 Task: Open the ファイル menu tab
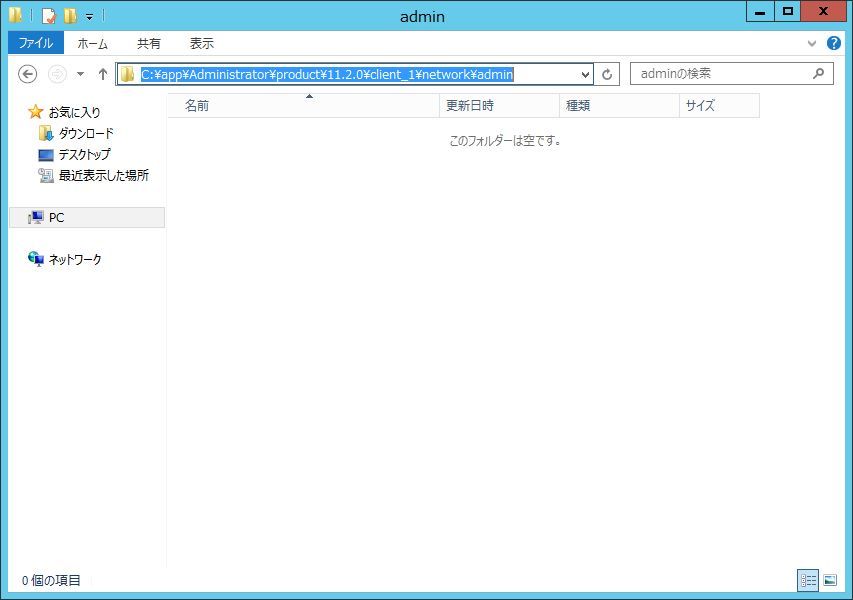click(36, 43)
